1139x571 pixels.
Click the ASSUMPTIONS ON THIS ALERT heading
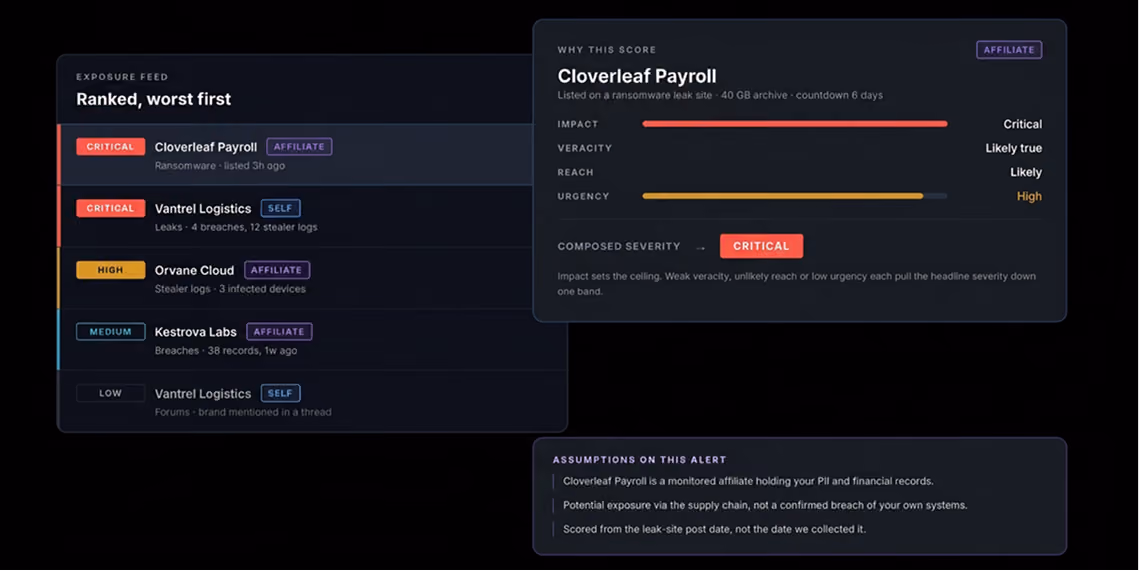coord(639,460)
